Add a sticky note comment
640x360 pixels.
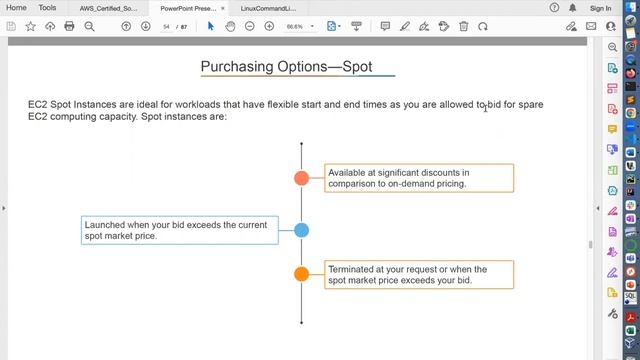pyautogui.click(x=385, y=27)
